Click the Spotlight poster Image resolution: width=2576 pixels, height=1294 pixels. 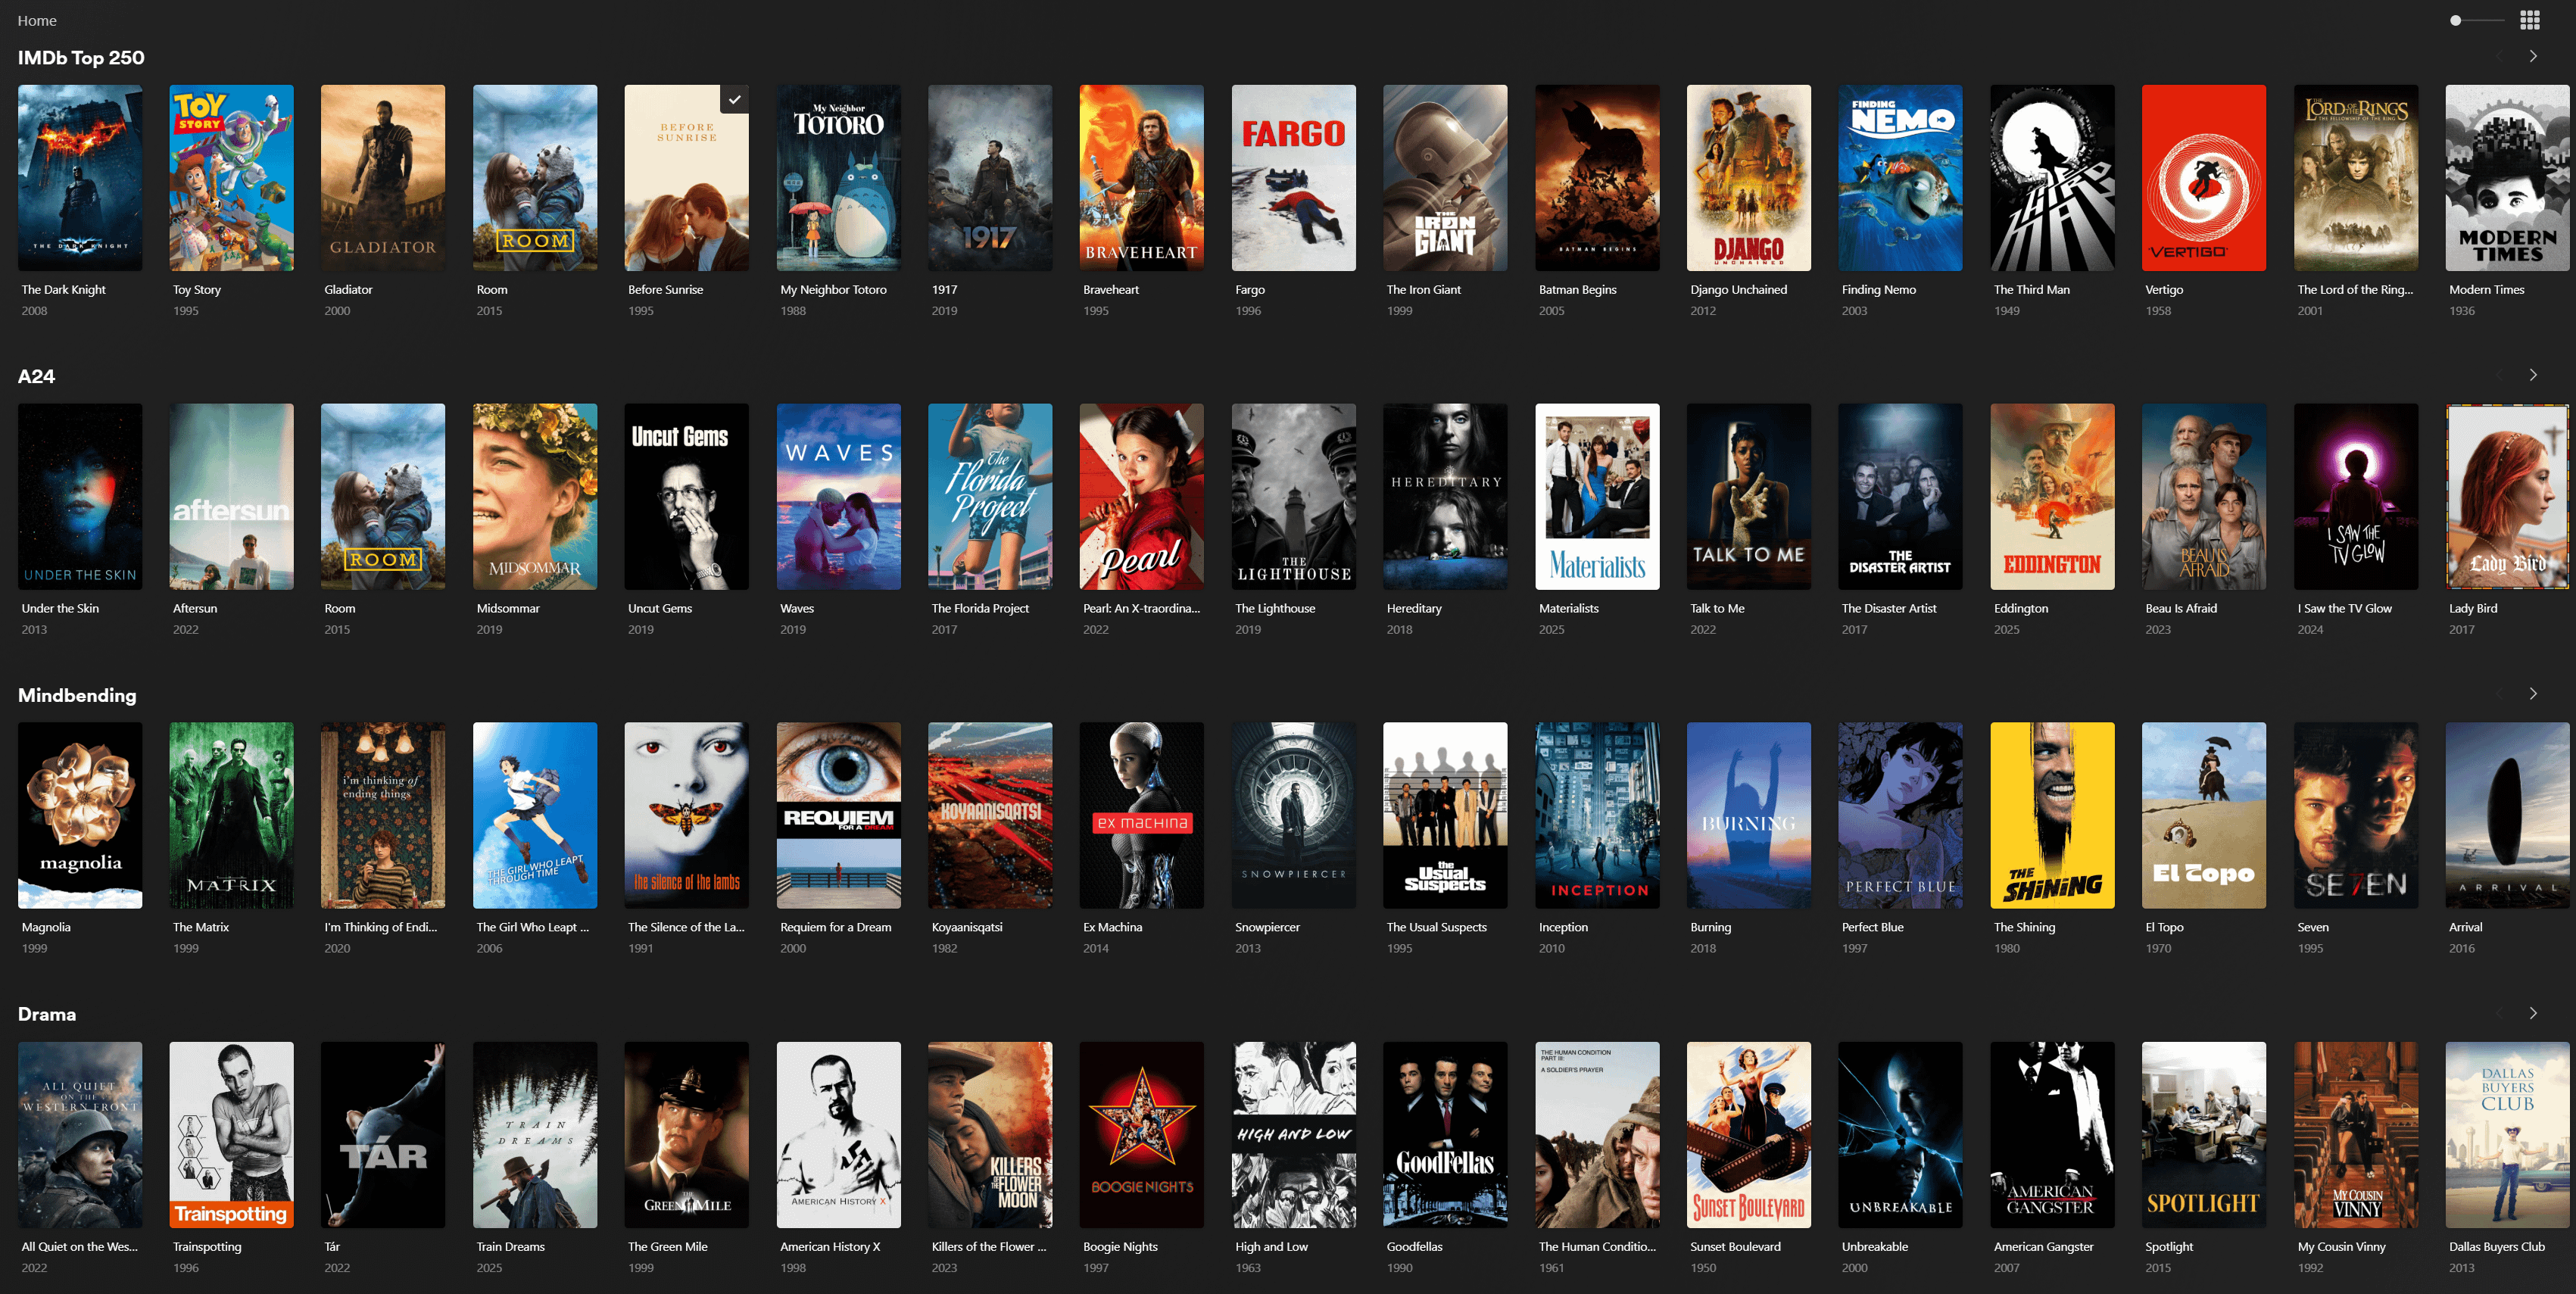[x=2204, y=1135]
